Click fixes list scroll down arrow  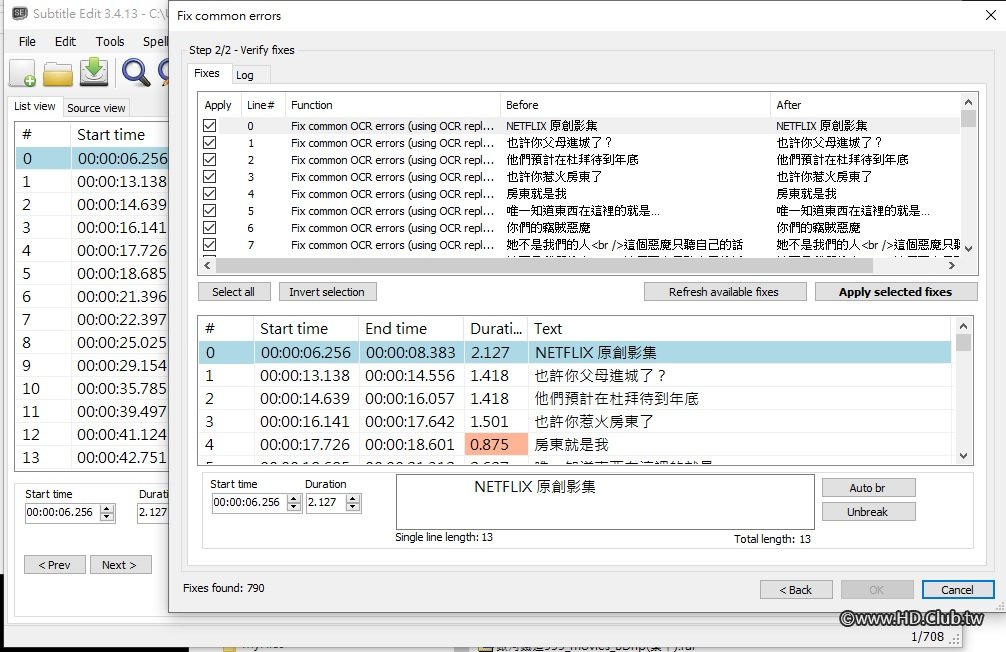[x=968, y=249]
